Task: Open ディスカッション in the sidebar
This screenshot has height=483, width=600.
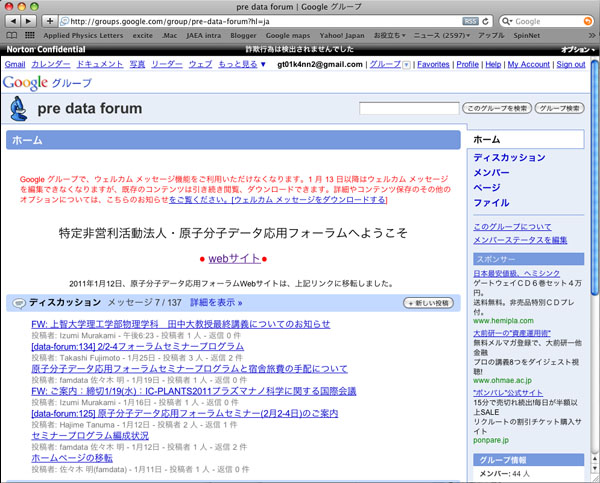Action: click(509, 158)
